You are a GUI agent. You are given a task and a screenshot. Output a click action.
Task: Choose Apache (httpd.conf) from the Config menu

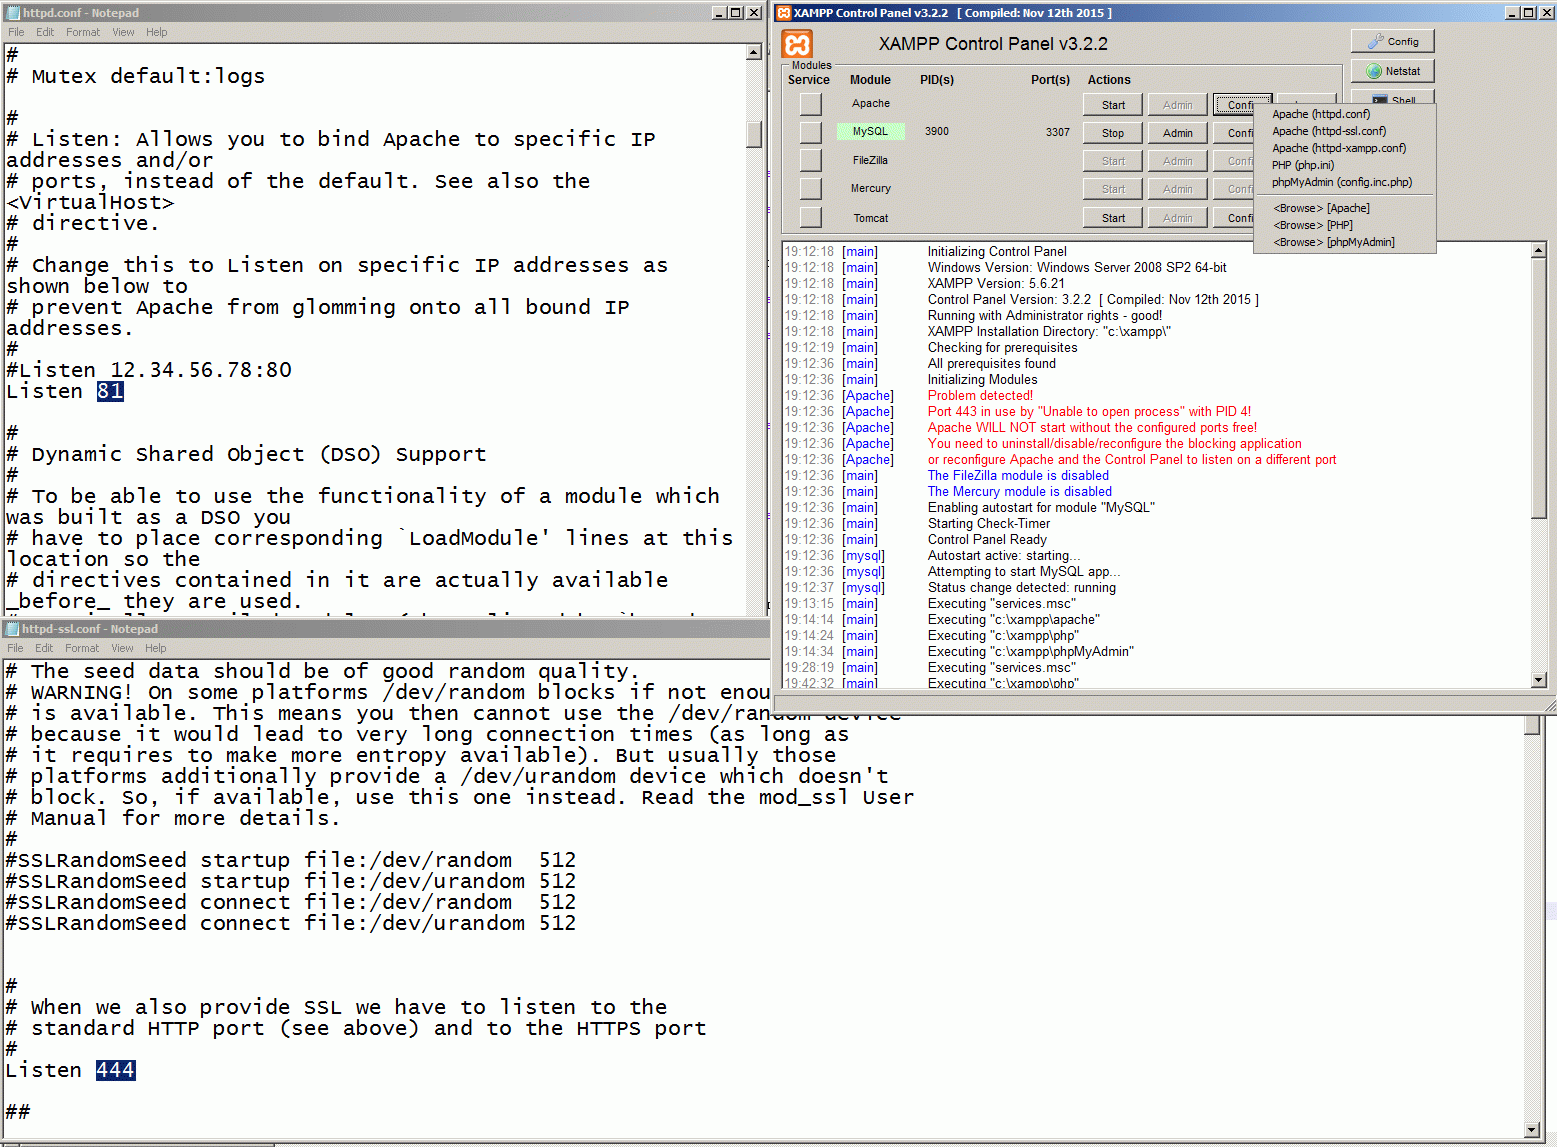pos(1344,114)
